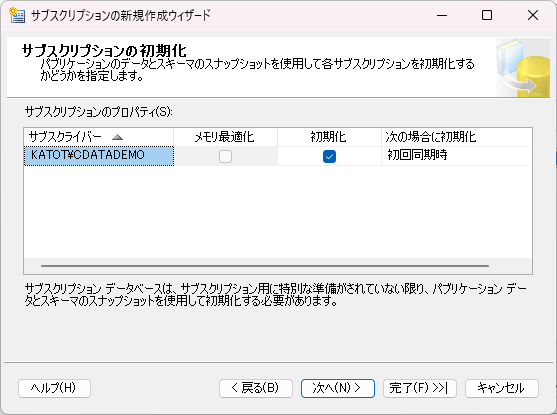Image resolution: width=557 pixels, height=415 pixels.
Task: Click the 次の場合に初期化 column header
Action: (x=456, y=137)
